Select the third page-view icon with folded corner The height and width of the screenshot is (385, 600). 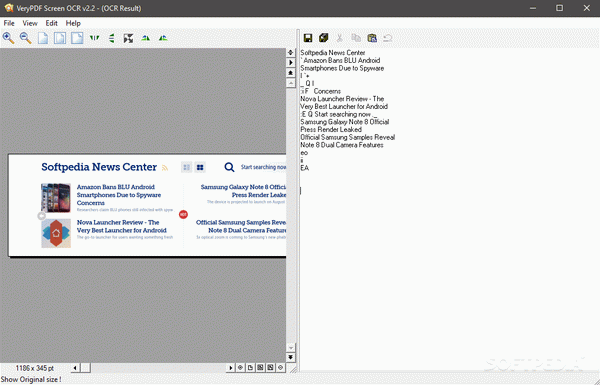tap(77, 38)
